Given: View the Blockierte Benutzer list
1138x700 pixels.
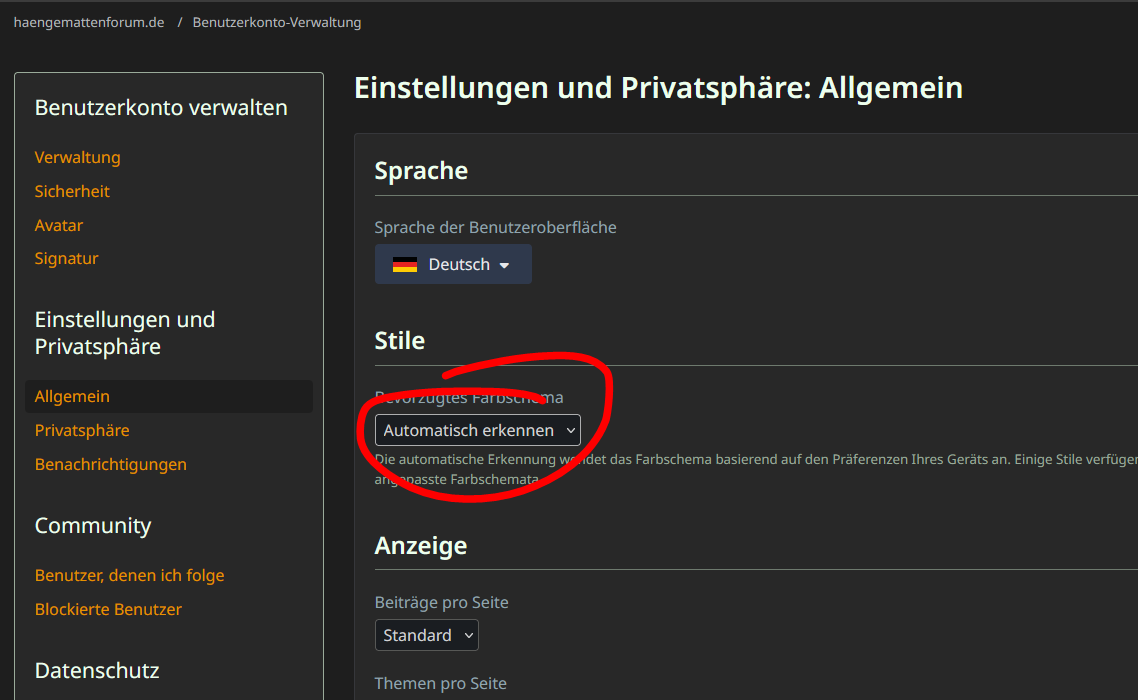Looking at the screenshot, I should pyautogui.click(x=108, y=609).
